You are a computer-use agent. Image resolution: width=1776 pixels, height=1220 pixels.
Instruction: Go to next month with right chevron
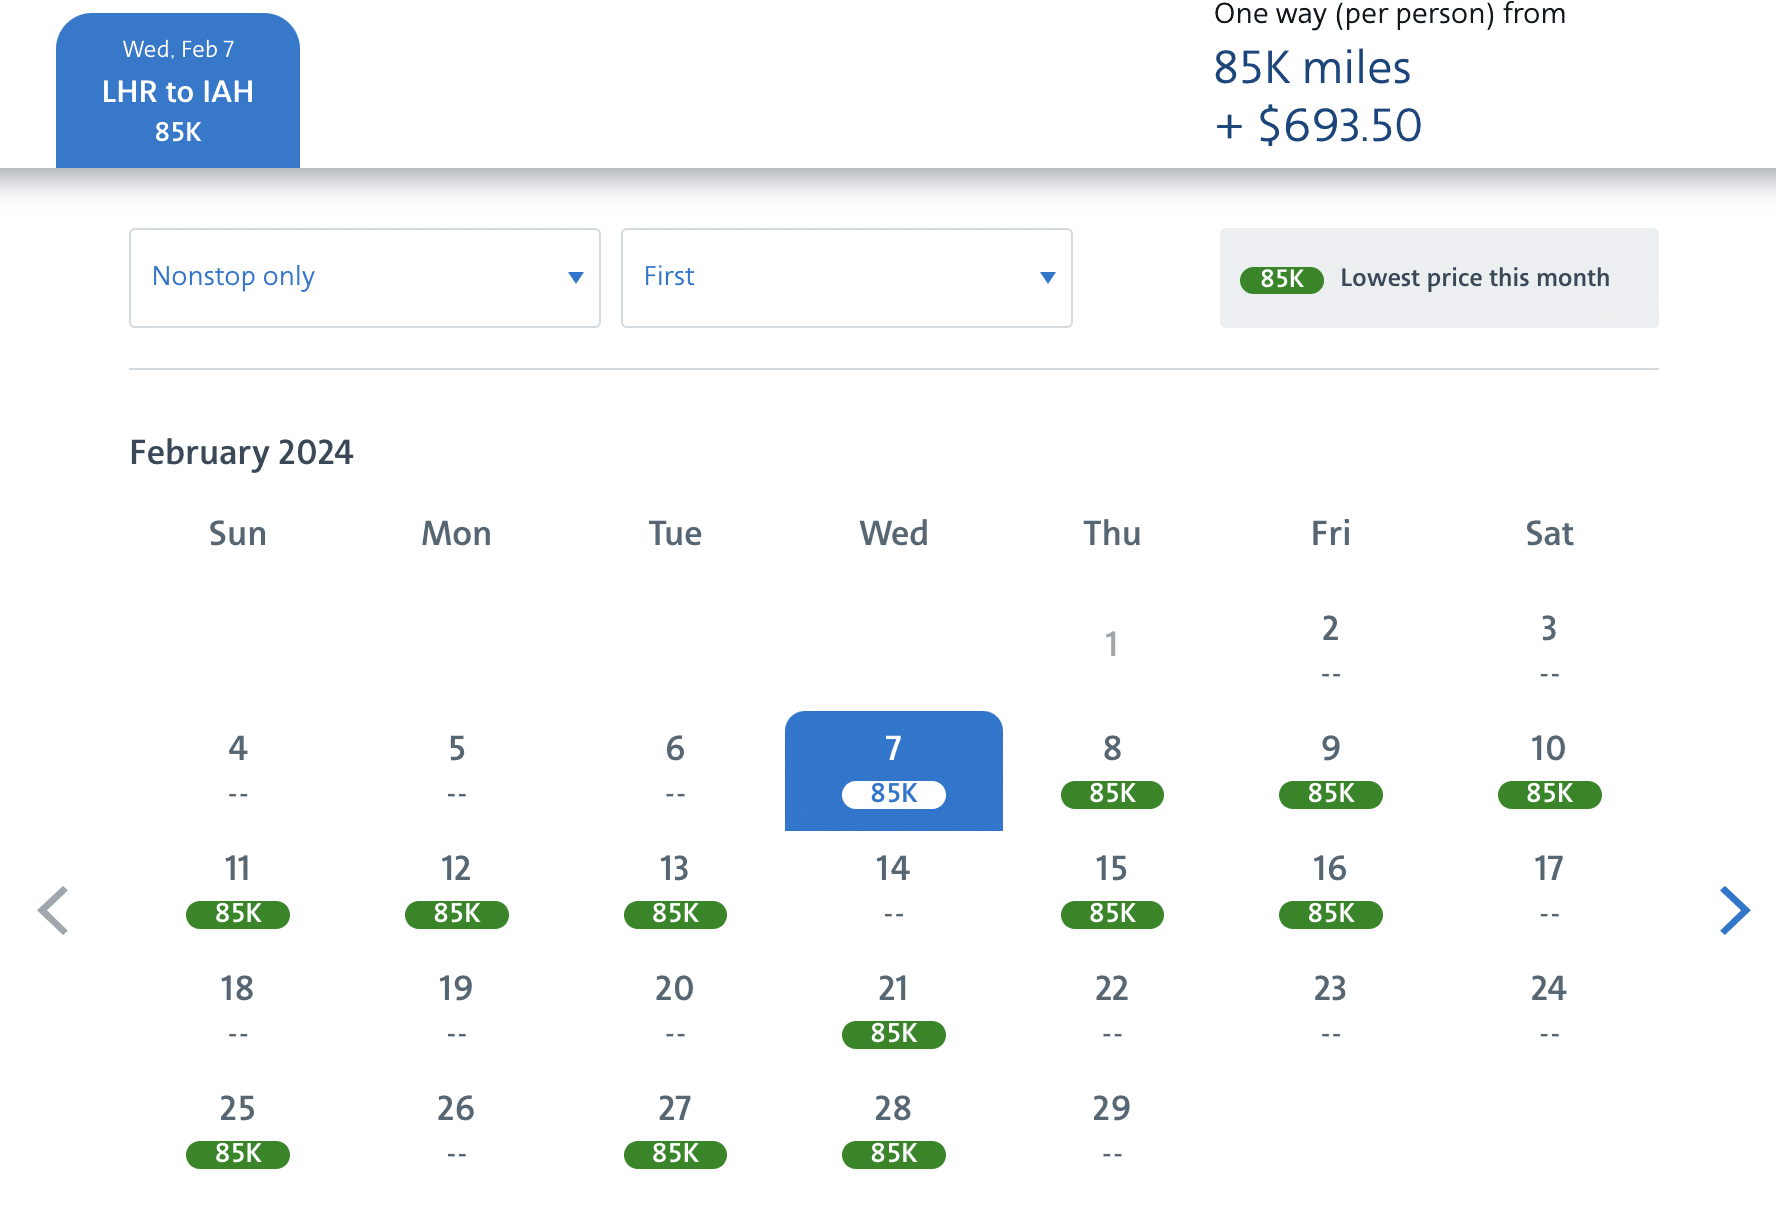pos(1734,910)
